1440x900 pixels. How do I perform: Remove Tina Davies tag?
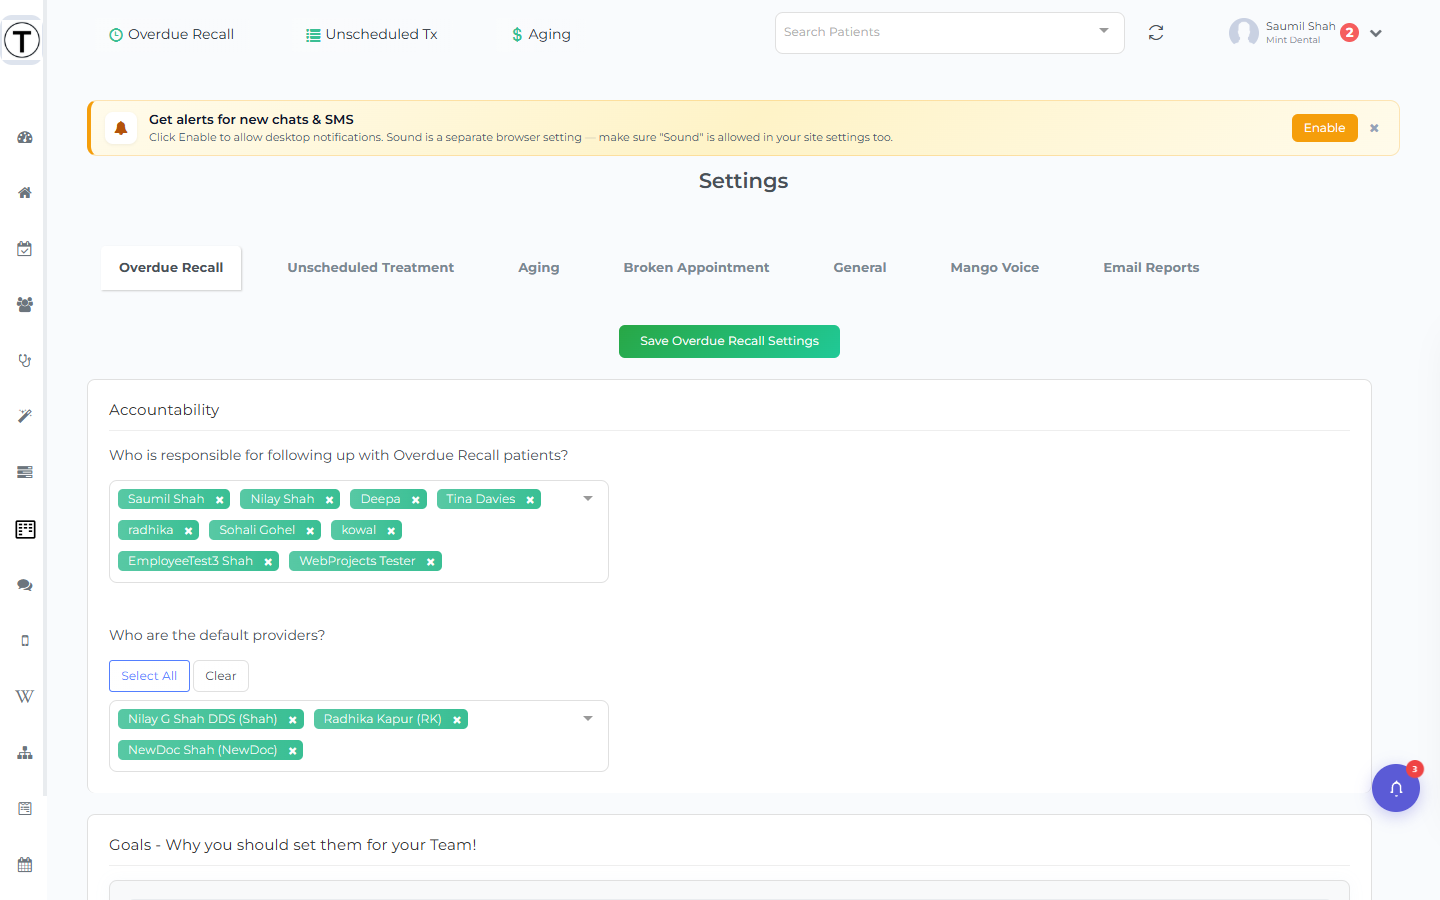point(530,500)
